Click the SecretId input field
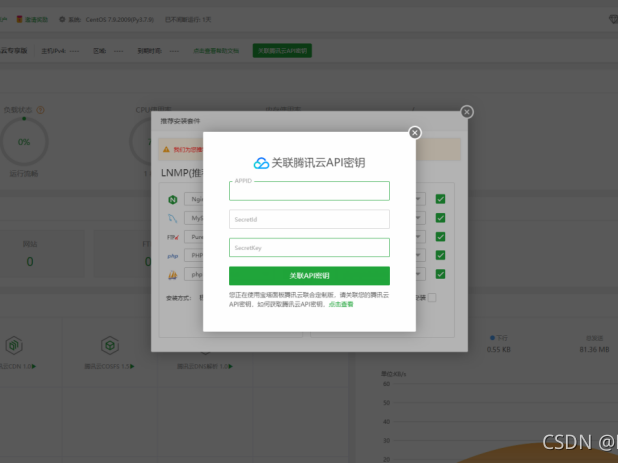The image size is (618, 464). pyautogui.click(x=309, y=219)
